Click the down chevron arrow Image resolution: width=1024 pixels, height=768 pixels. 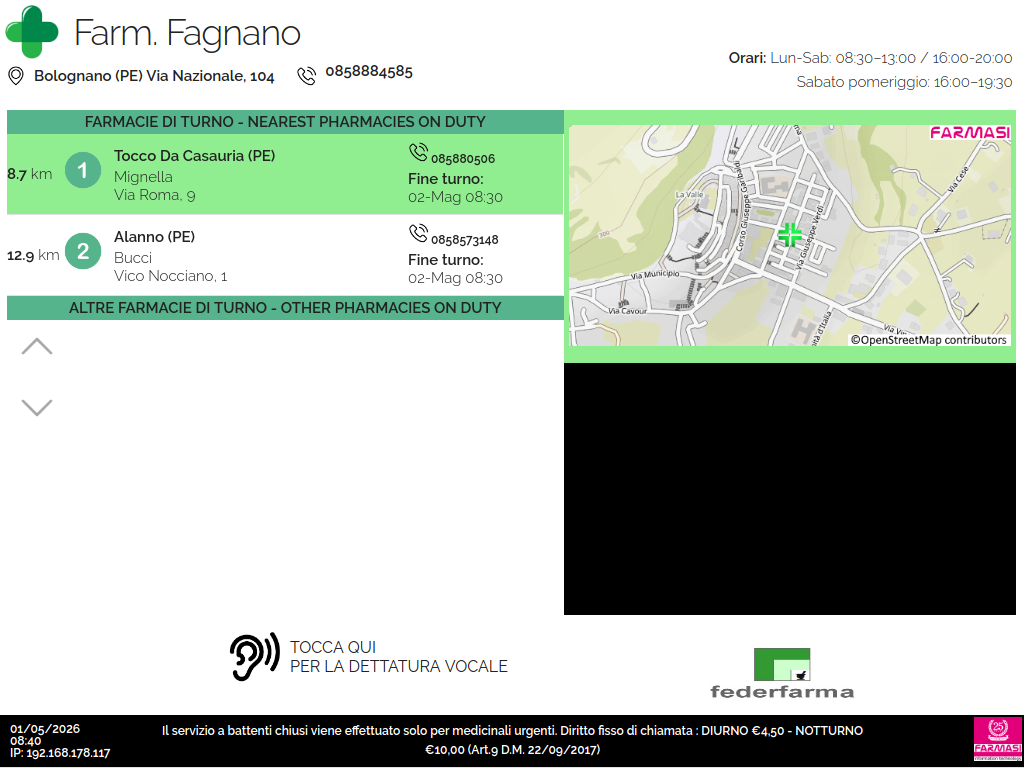(x=37, y=407)
